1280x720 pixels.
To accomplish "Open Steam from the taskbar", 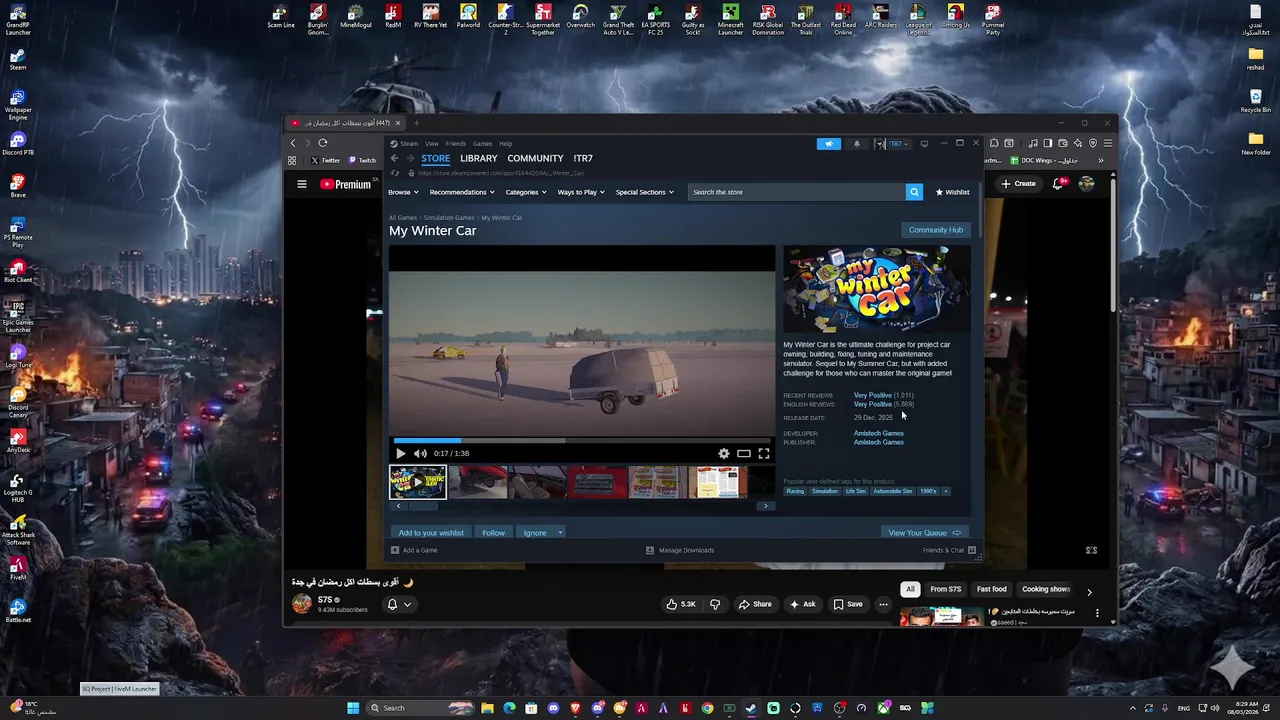I will [x=751, y=708].
